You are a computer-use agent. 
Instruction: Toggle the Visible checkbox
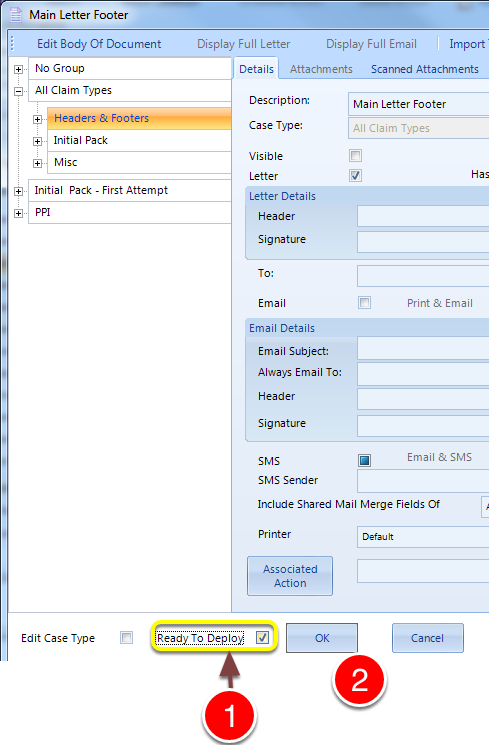tap(355, 155)
